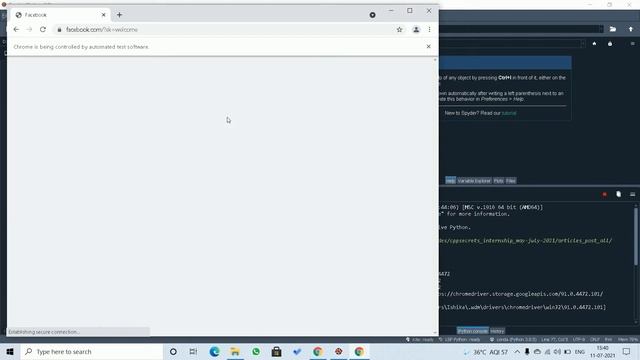The image size is (640, 360).
Task: Click the lock icon in Spyder's Help pane
Action: [x=610, y=44]
